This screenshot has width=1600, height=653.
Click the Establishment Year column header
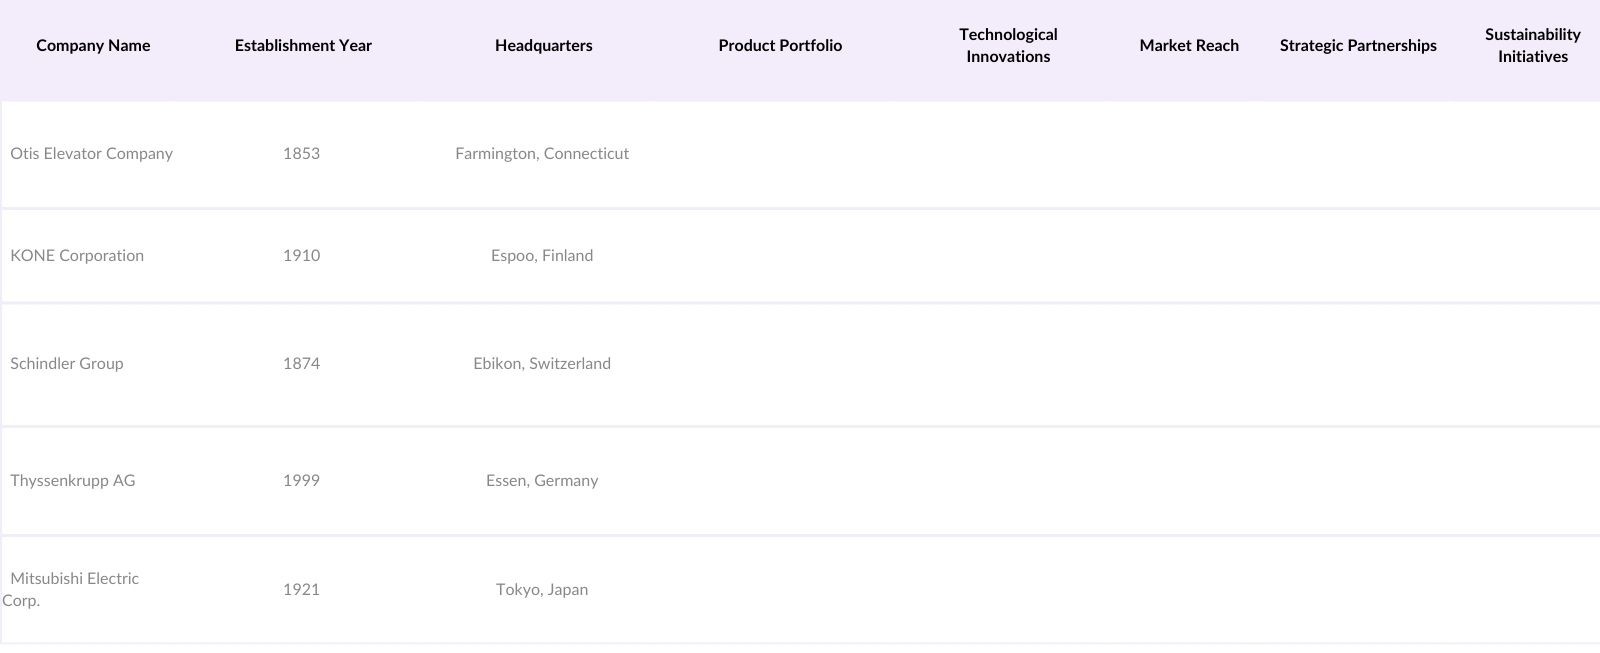point(303,46)
